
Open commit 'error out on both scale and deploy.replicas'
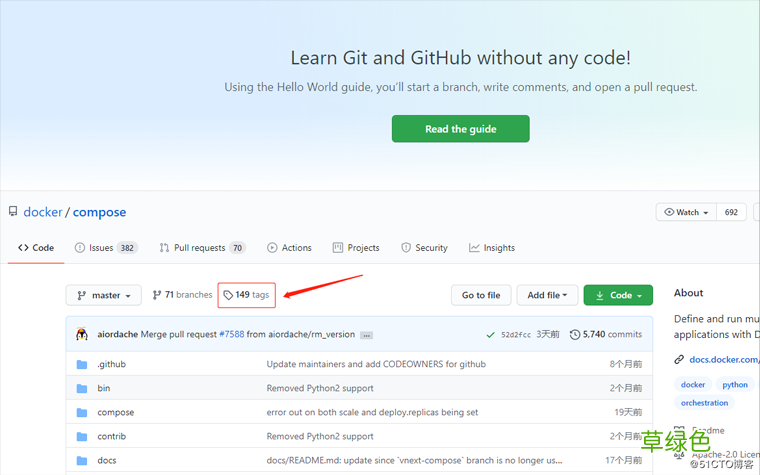[372, 412]
